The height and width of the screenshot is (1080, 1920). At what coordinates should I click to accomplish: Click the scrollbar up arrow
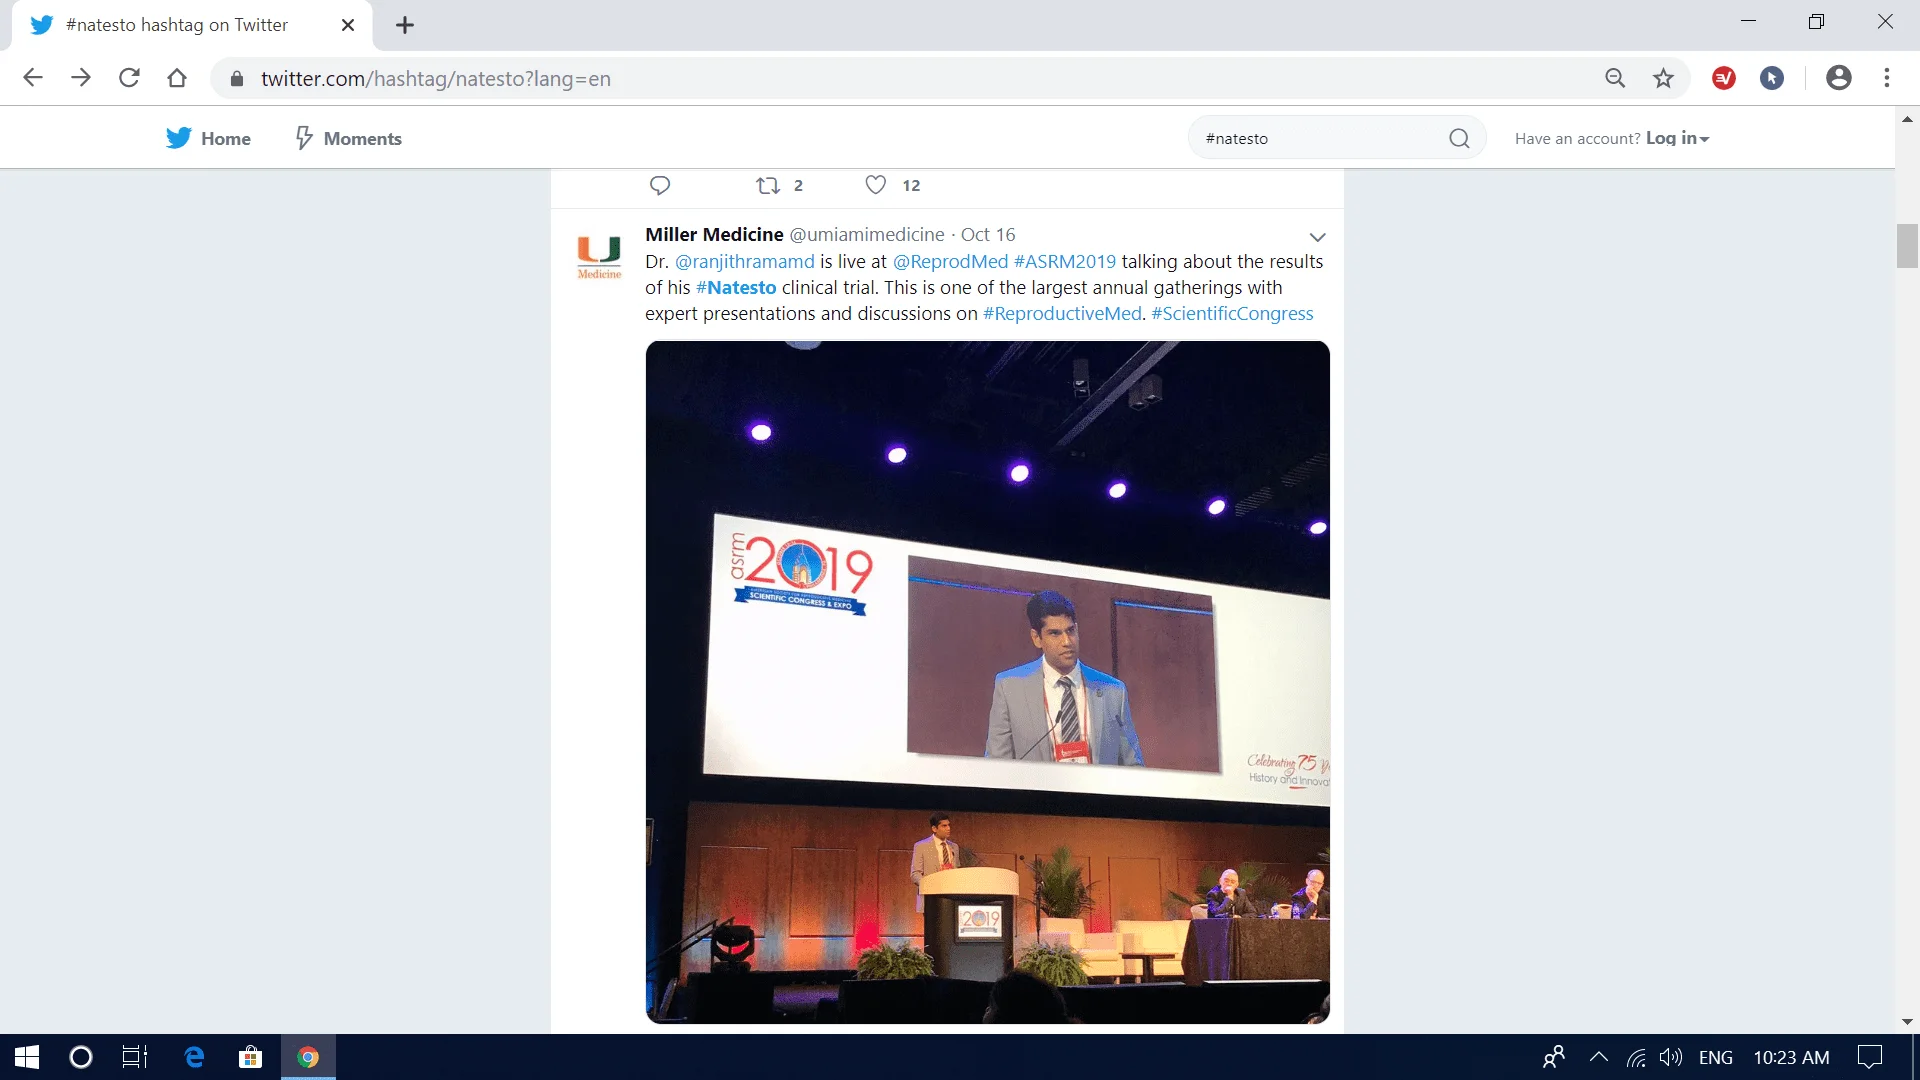point(1907,118)
